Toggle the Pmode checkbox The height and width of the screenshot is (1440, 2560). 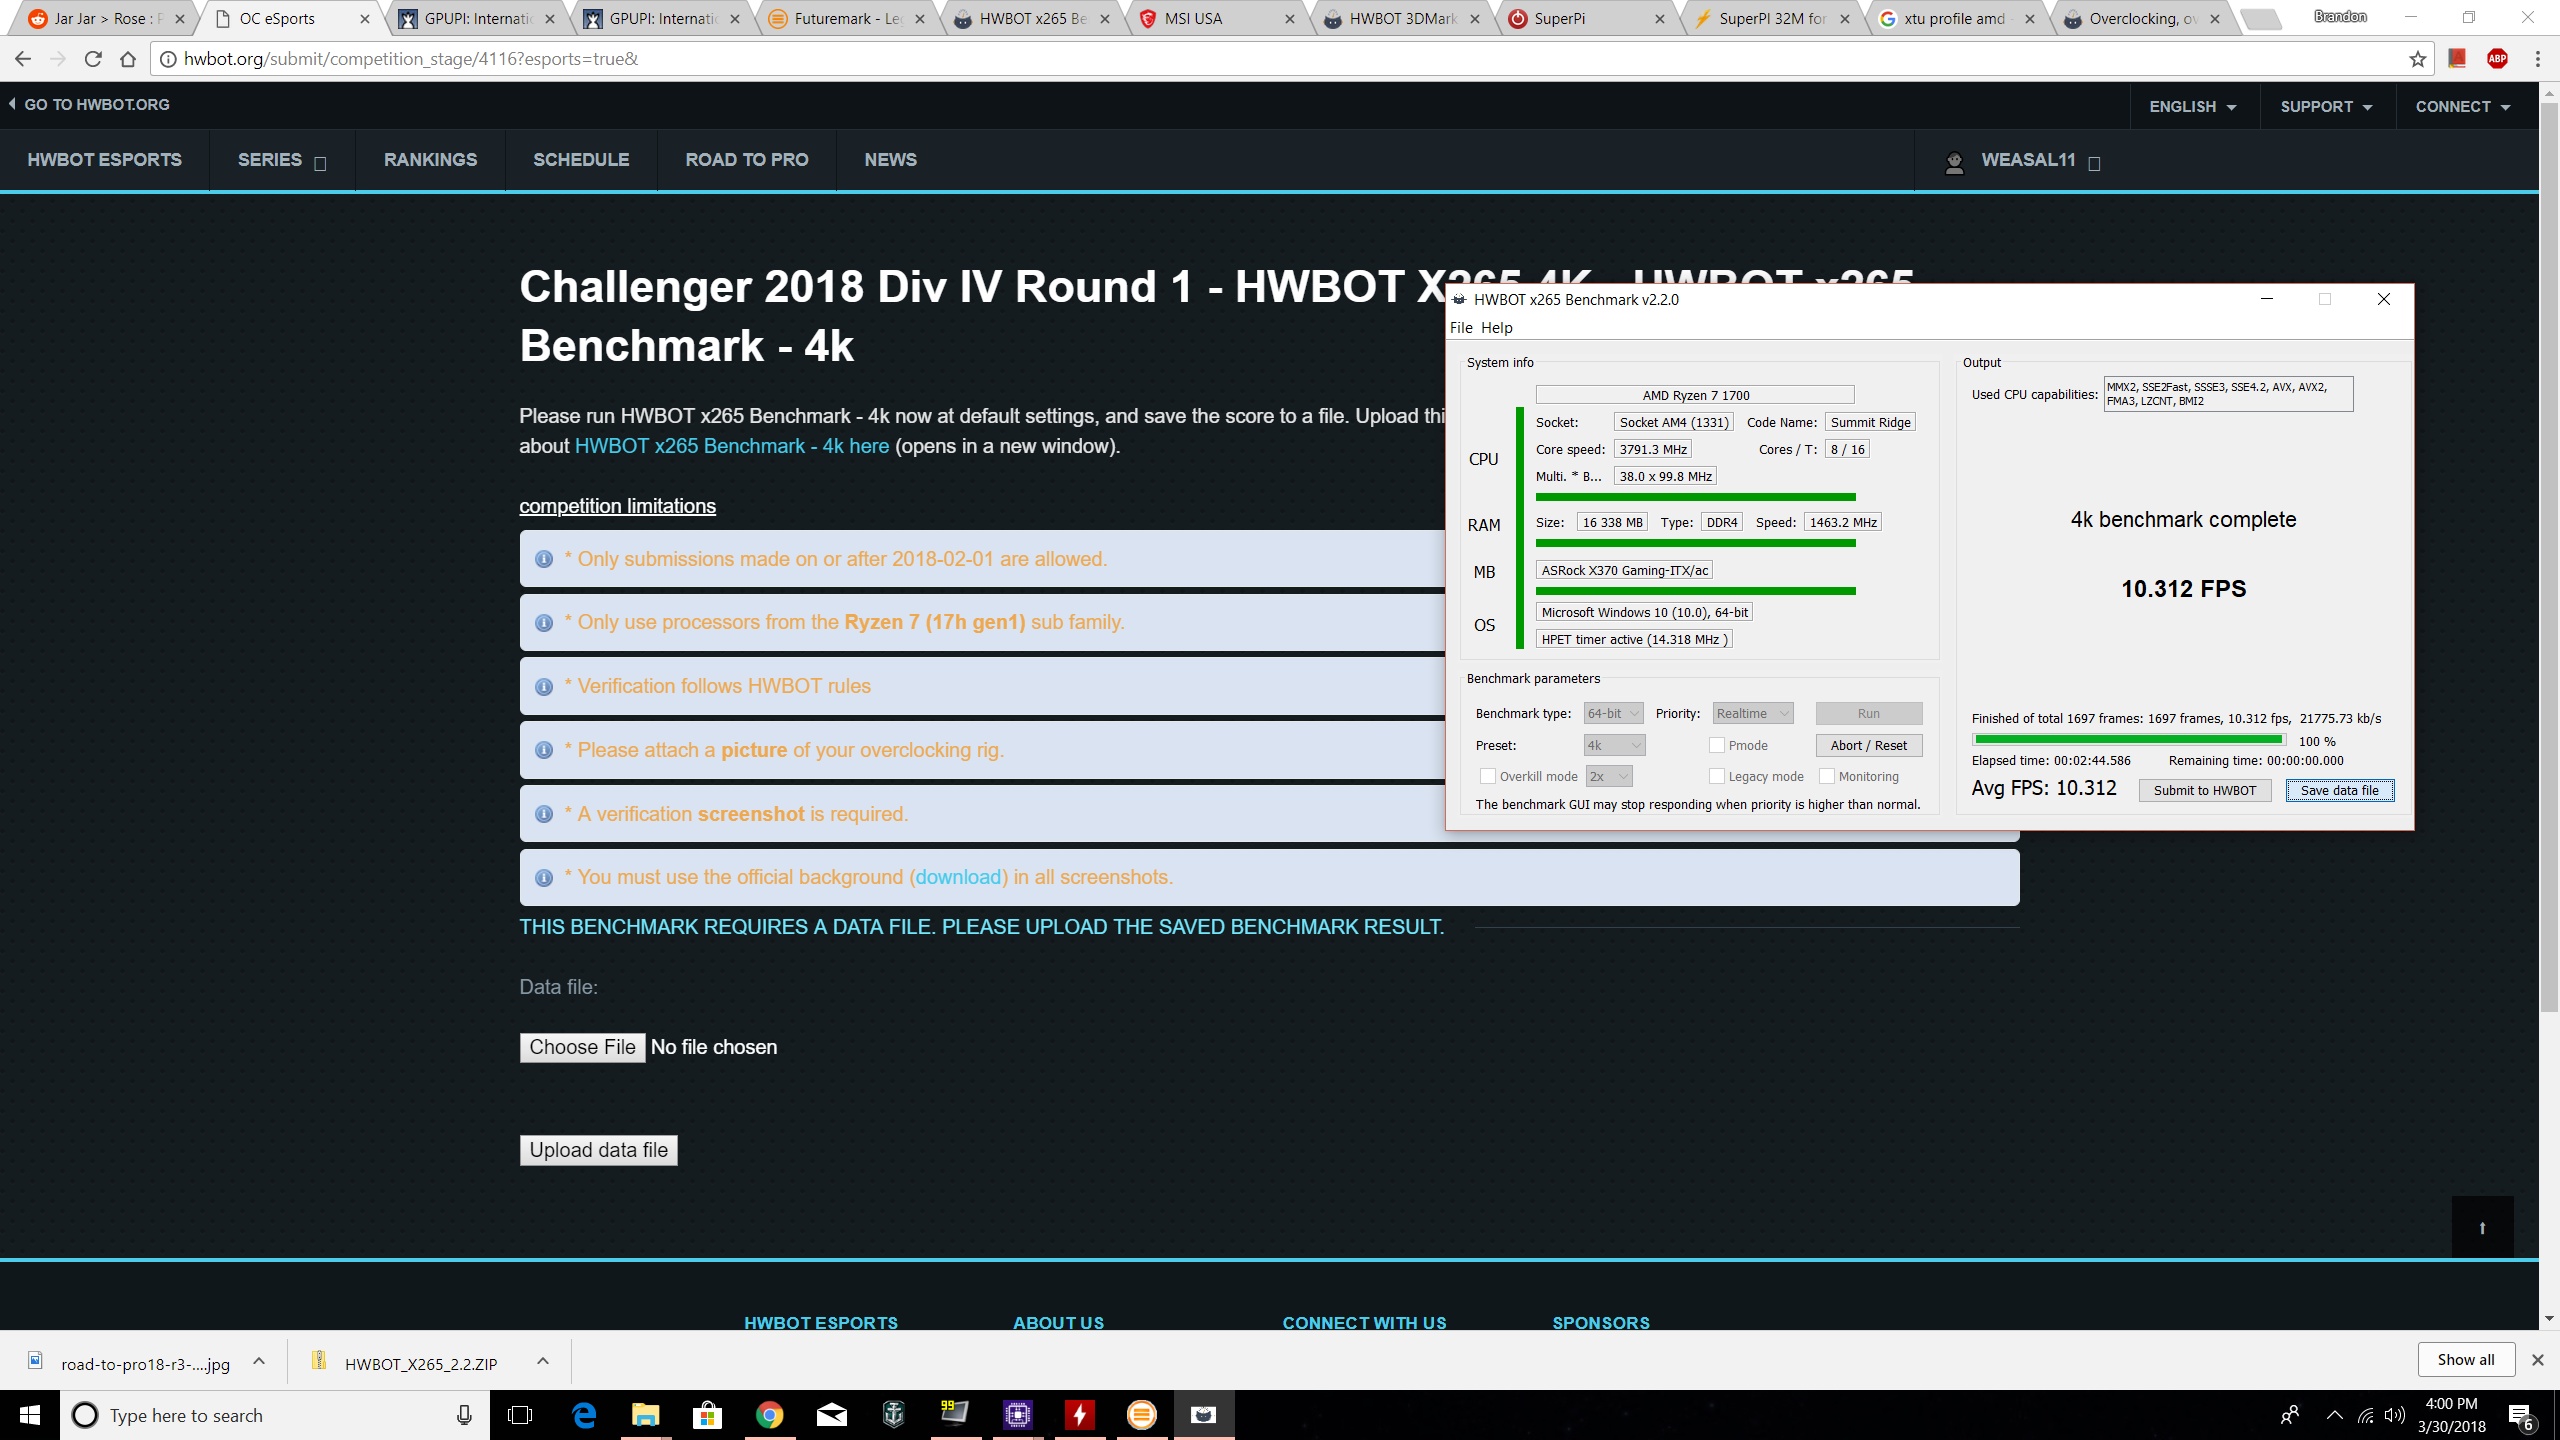pos(1717,746)
